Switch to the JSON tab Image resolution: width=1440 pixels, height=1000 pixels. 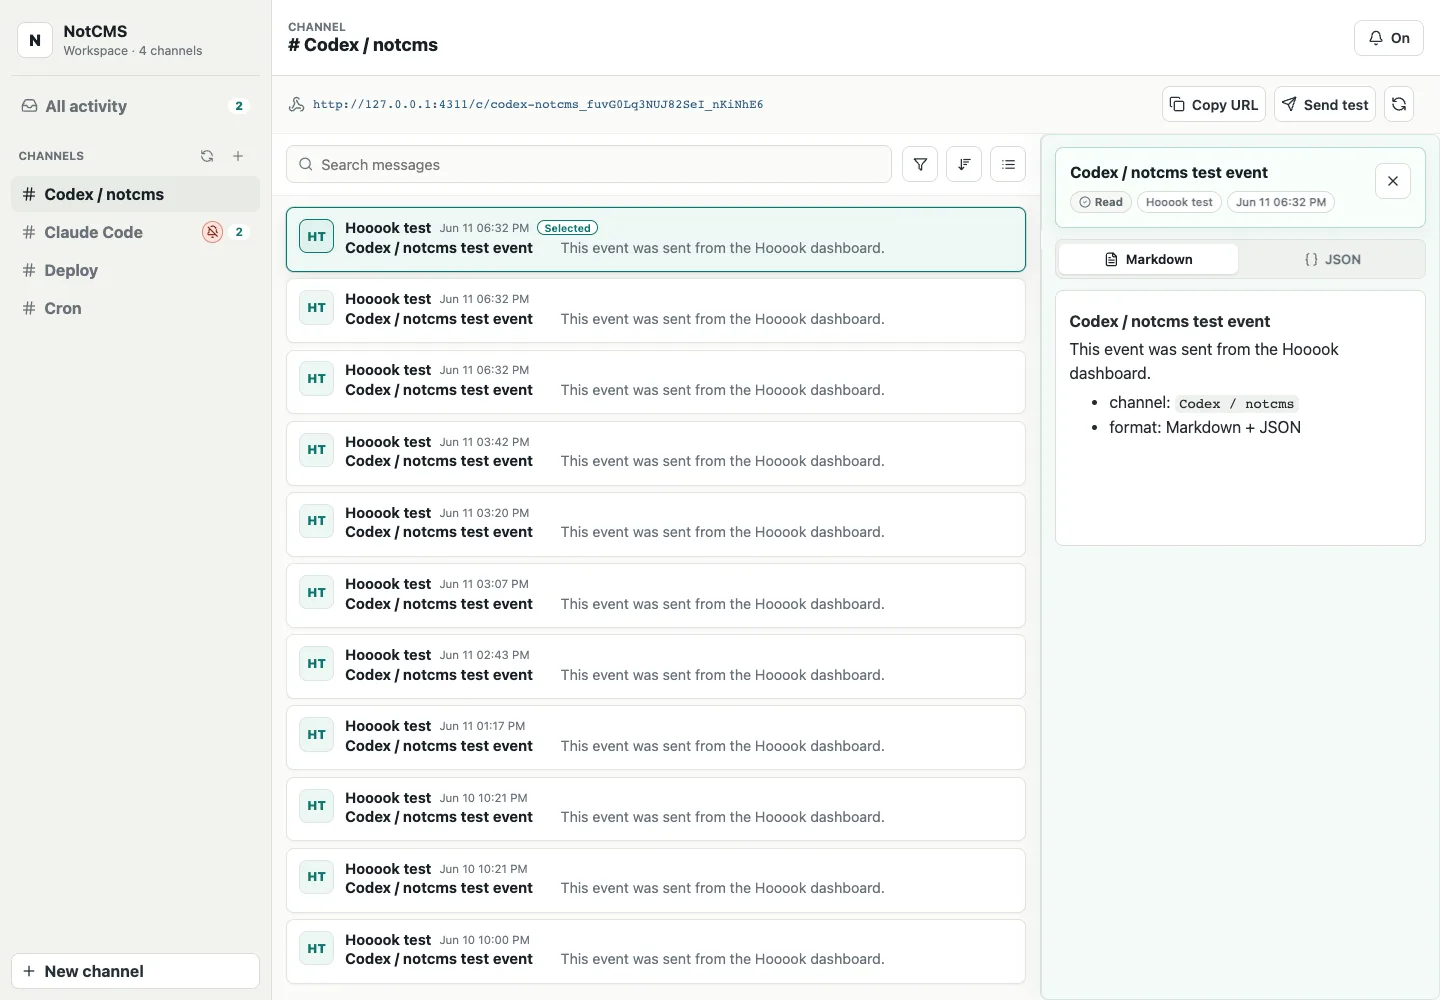click(1332, 259)
